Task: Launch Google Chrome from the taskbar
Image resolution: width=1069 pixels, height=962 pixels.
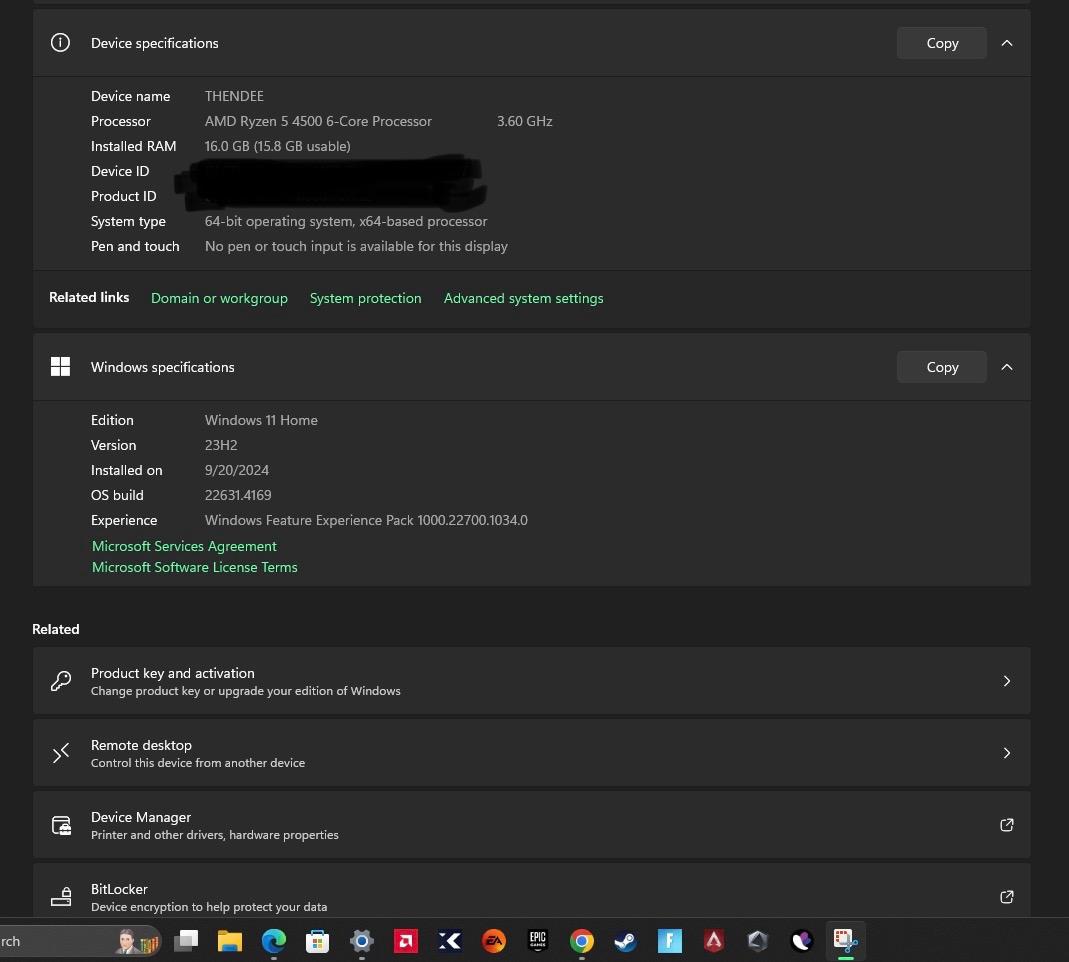Action: (582, 941)
